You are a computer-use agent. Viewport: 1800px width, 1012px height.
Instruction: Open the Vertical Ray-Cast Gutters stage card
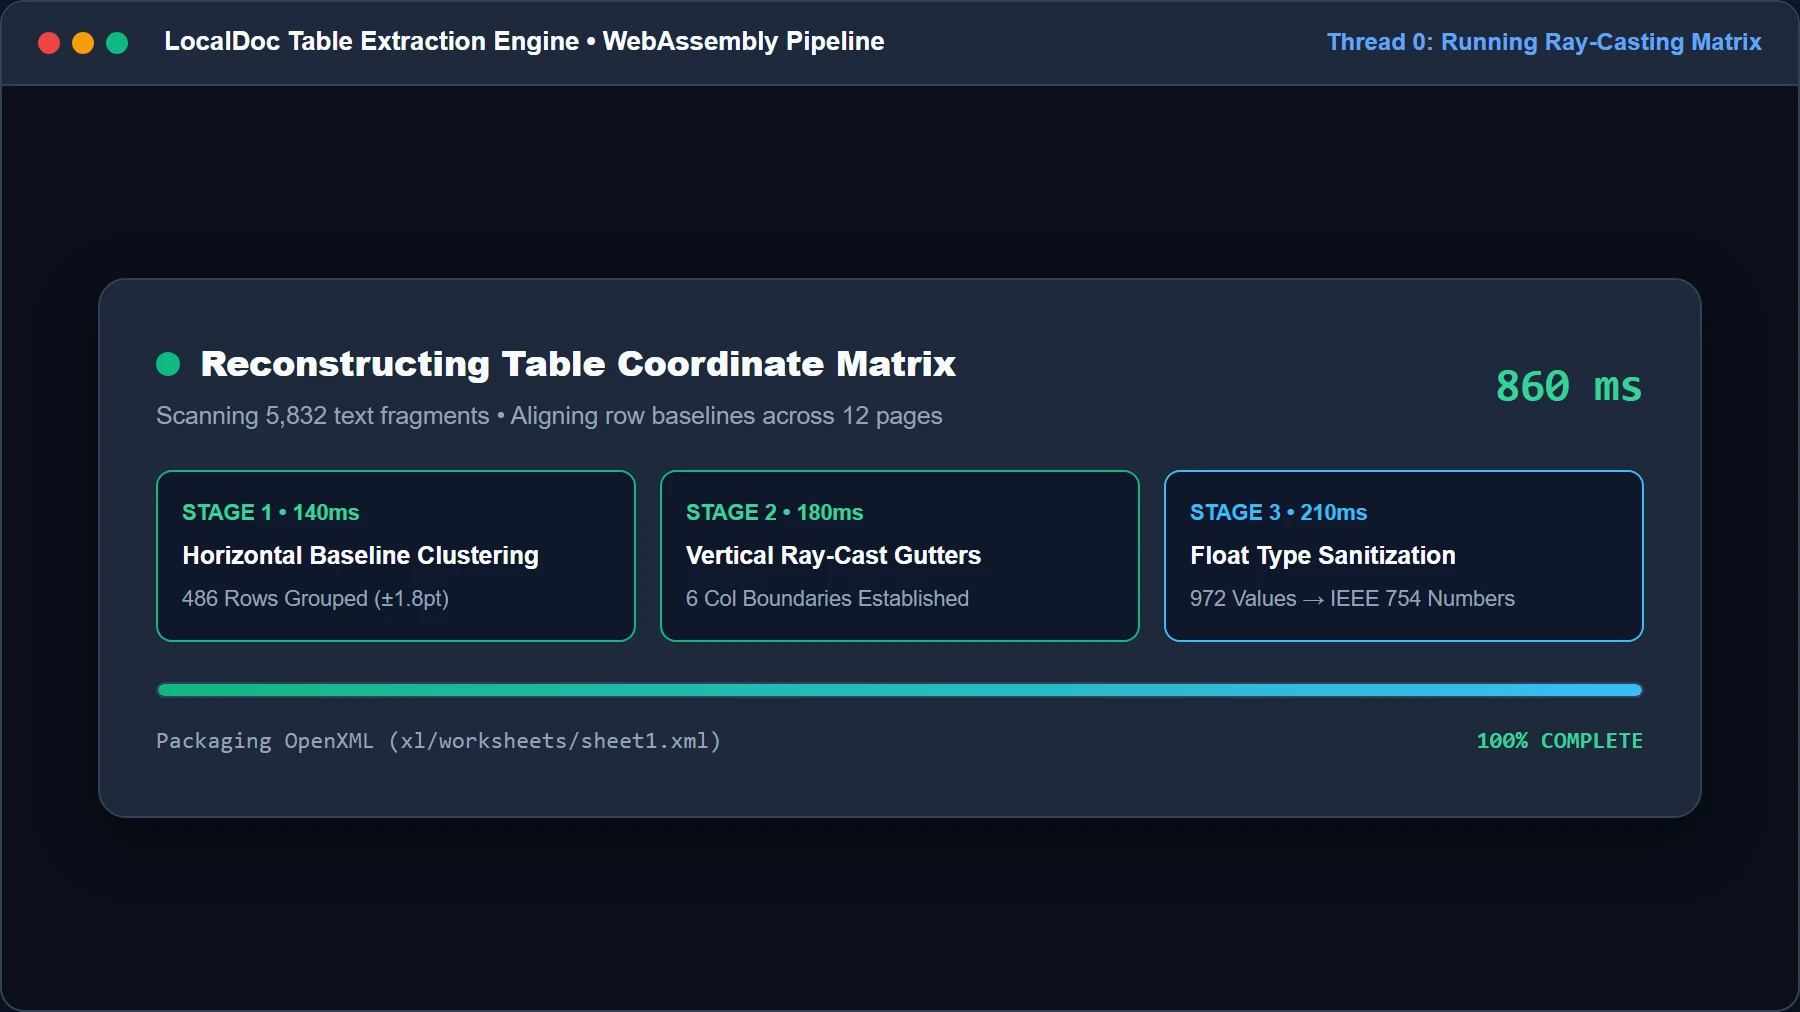(900, 556)
